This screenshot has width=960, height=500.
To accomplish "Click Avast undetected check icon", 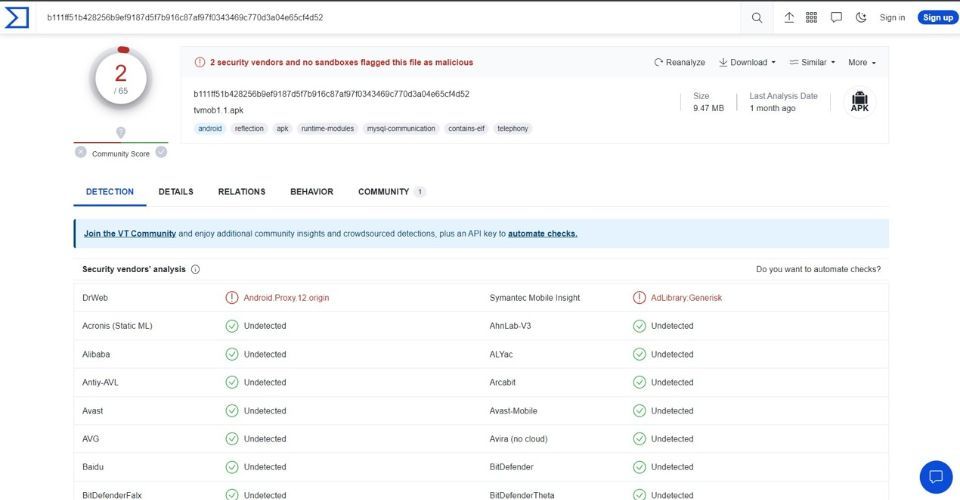I will click(x=231, y=411).
